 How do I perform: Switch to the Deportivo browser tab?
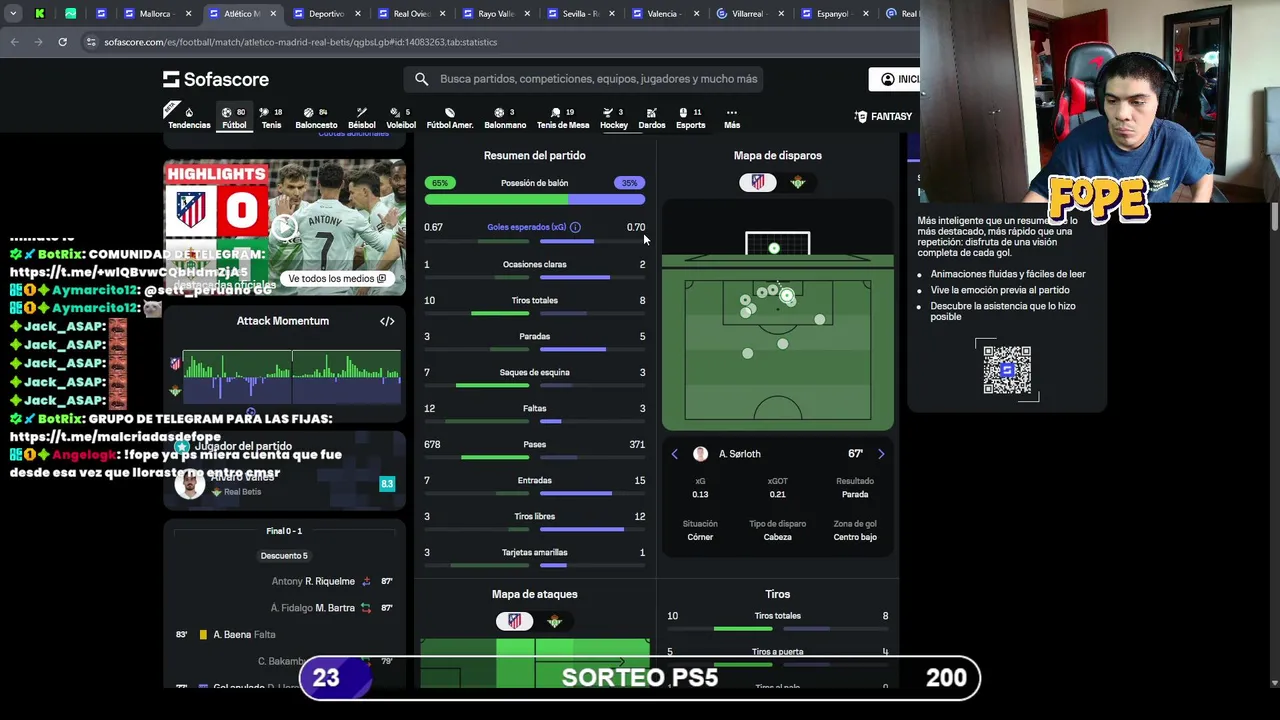click(327, 14)
